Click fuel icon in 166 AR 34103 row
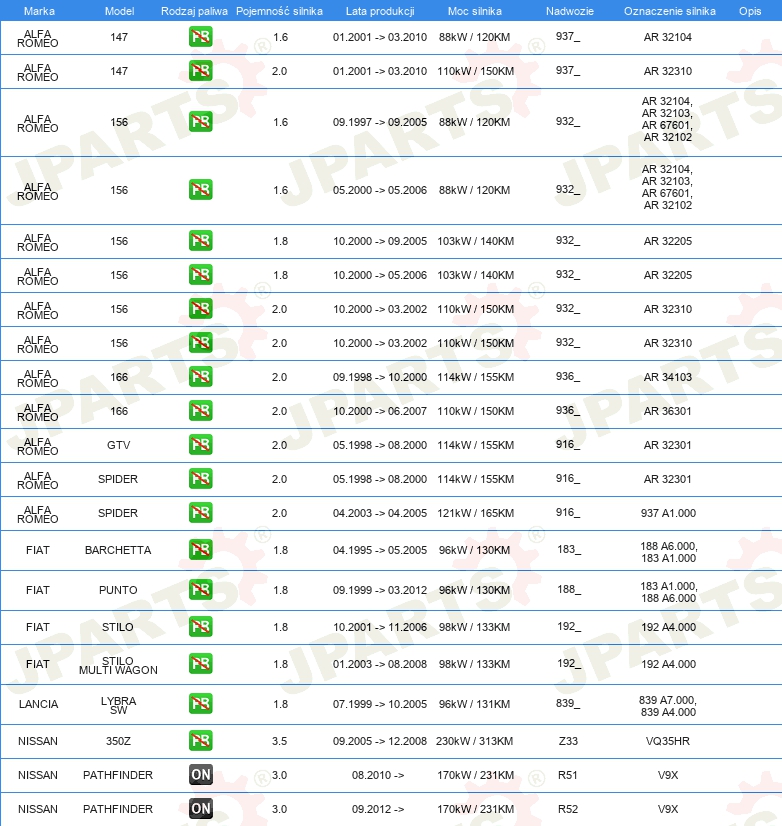 click(x=200, y=377)
